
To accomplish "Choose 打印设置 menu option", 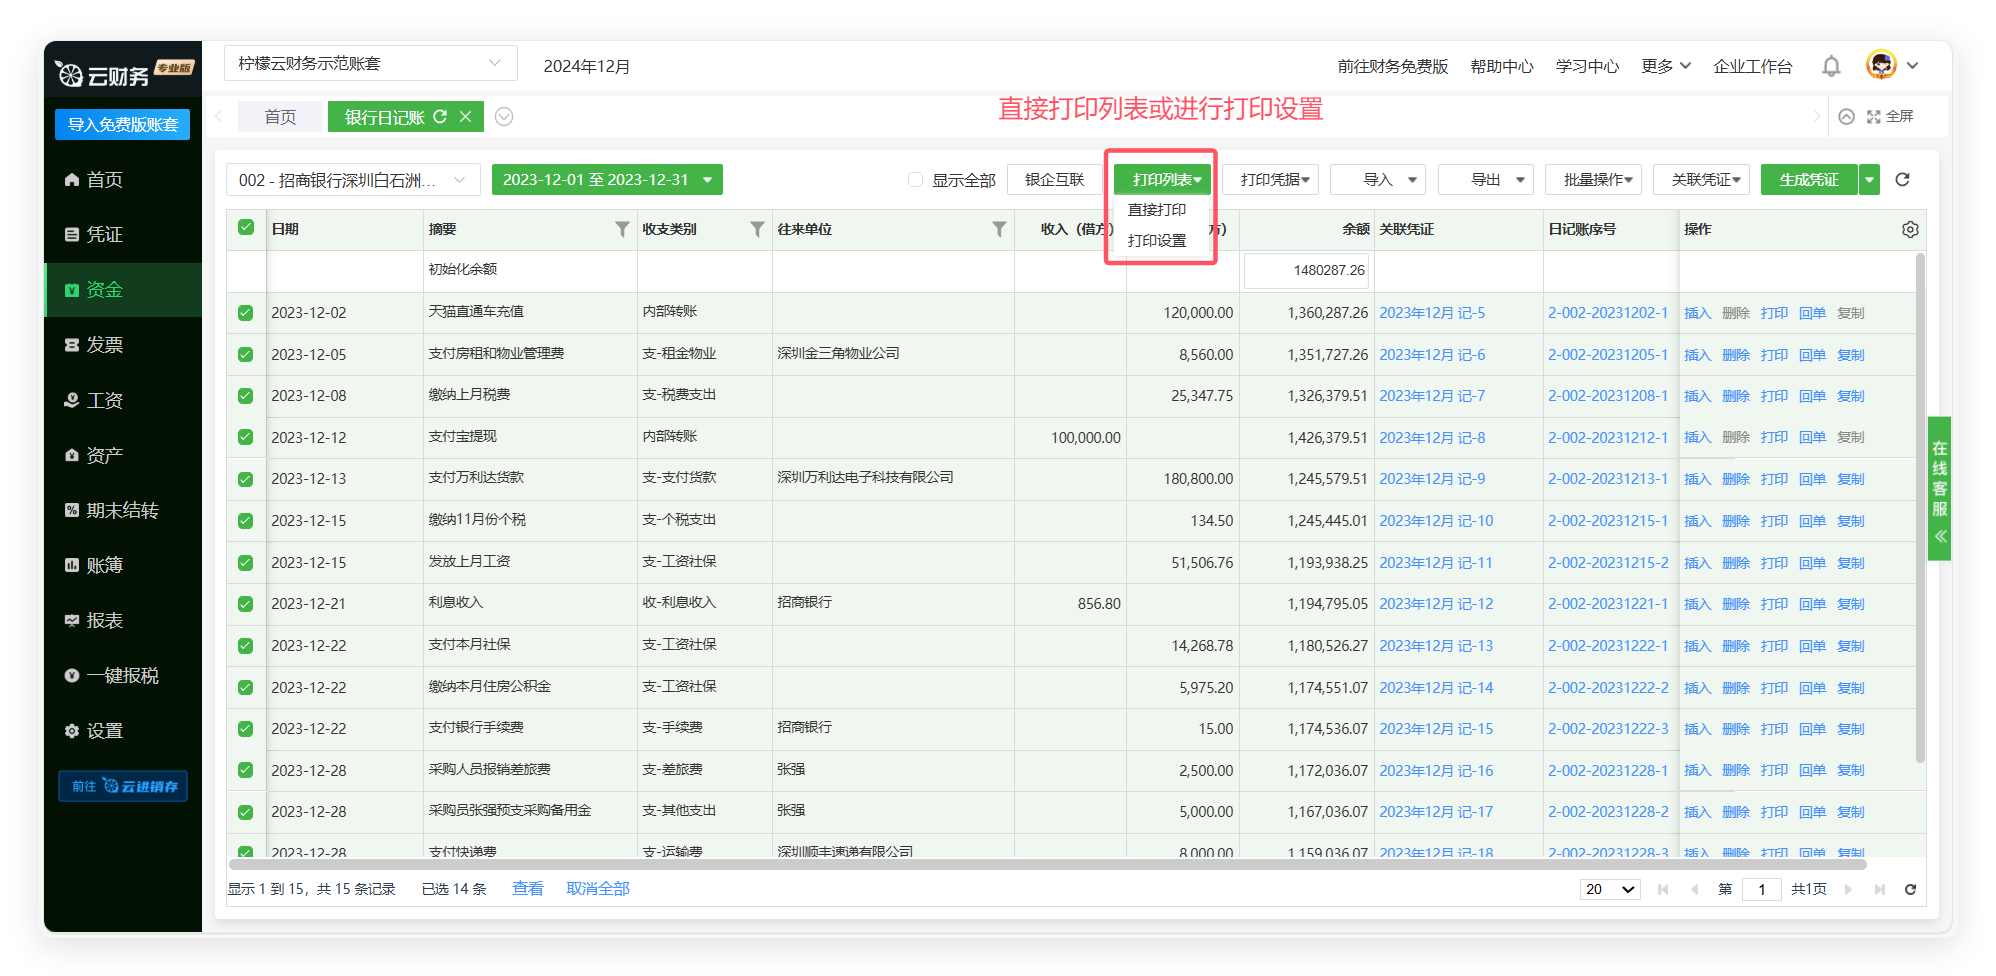I will [x=1156, y=241].
